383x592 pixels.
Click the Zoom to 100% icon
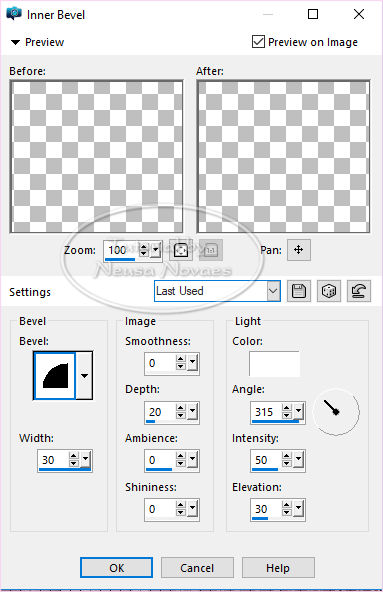[x=211, y=250]
